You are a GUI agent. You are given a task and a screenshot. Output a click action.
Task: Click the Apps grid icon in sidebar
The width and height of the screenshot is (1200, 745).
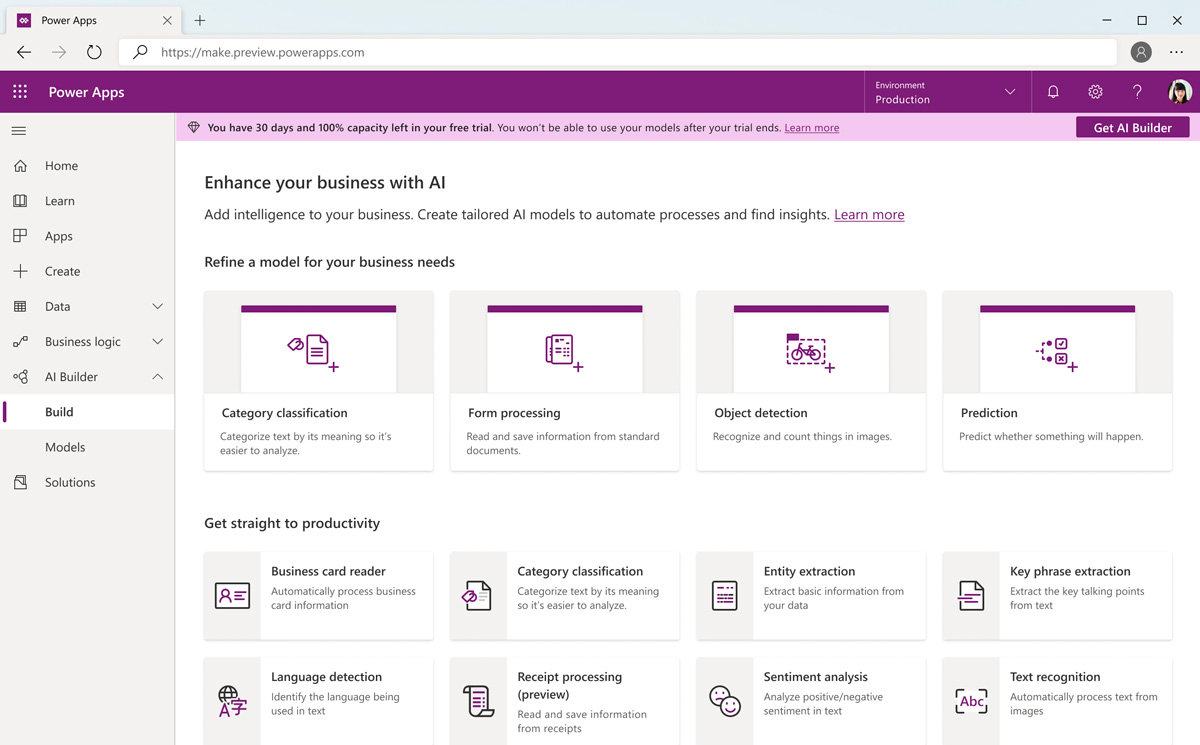20,236
